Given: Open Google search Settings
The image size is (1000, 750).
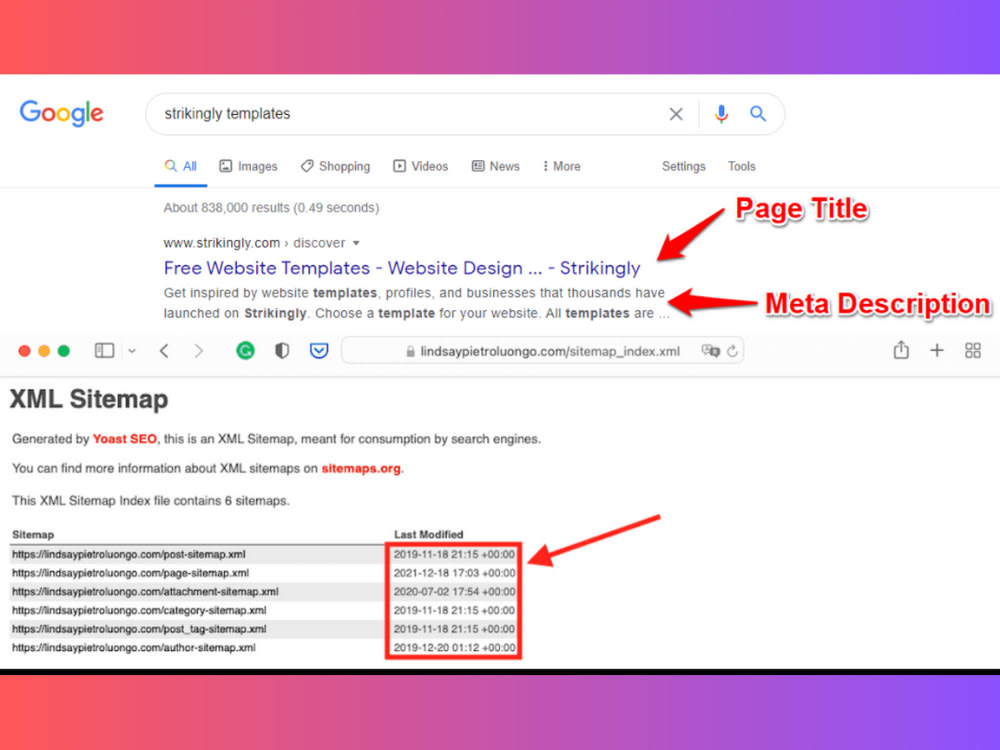Looking at the screenshot, I should point(684,166).
